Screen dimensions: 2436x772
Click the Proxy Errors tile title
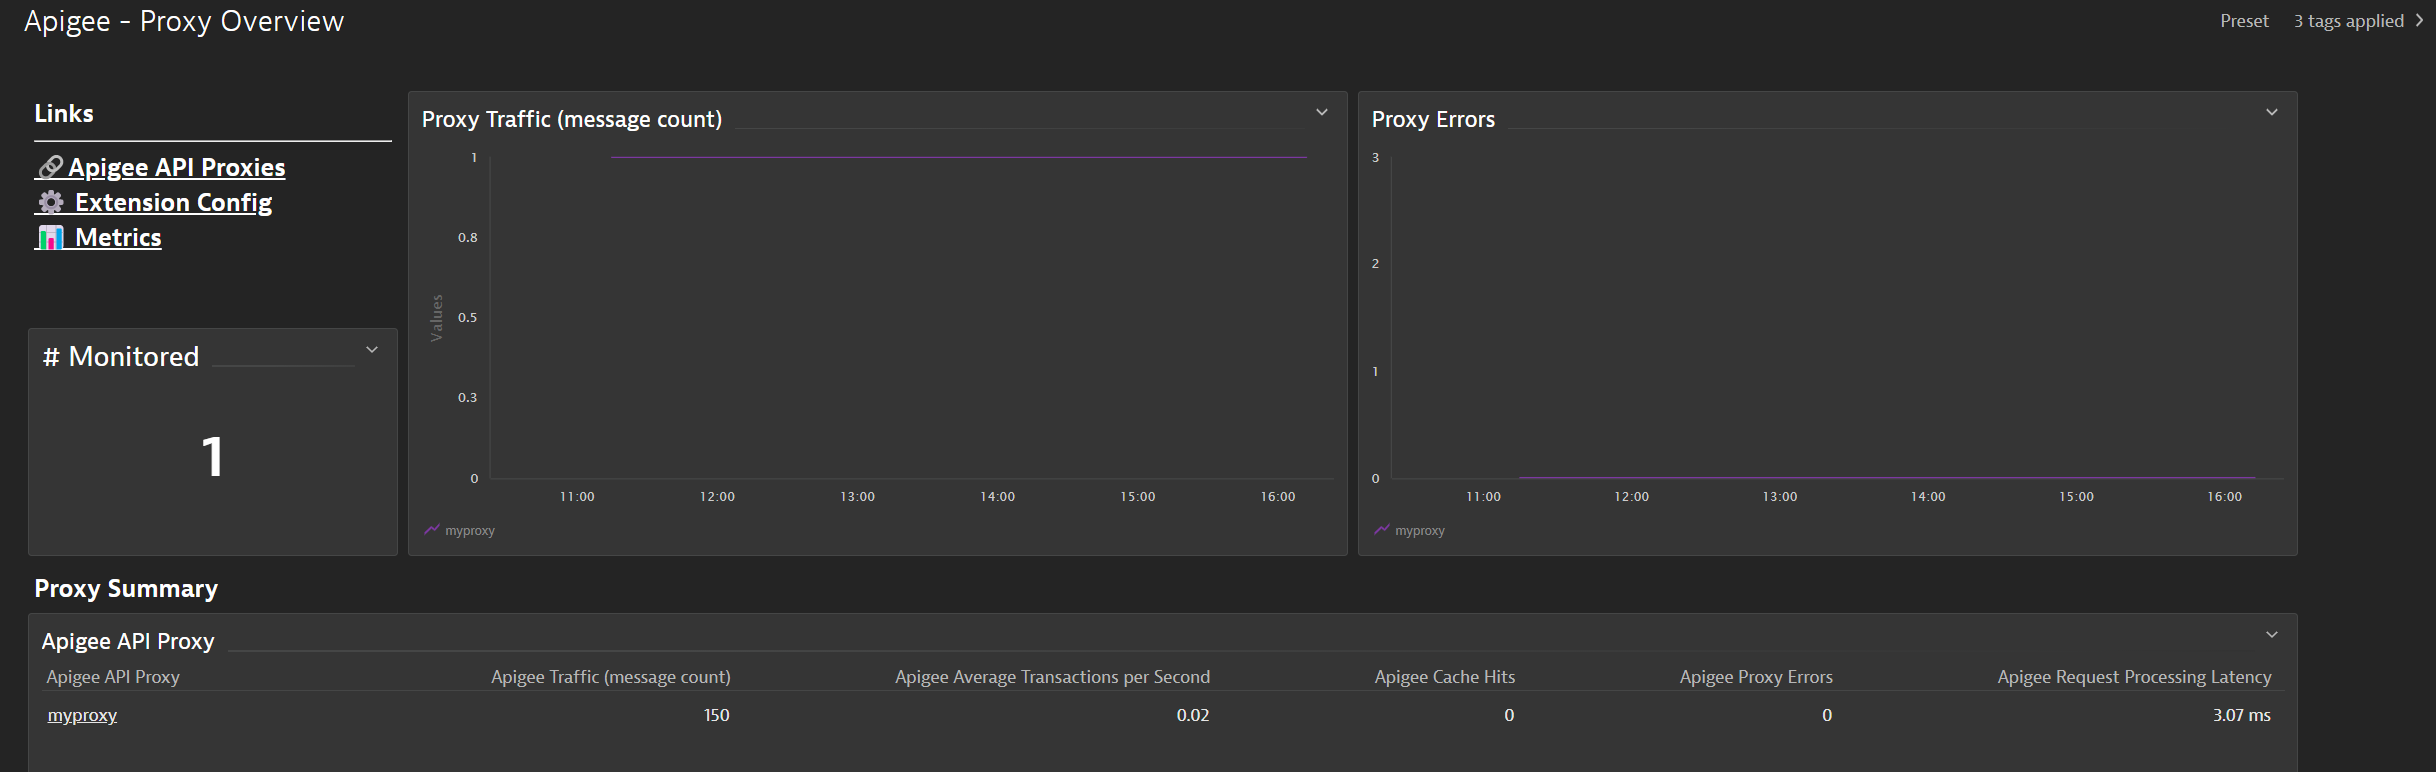1433,119
